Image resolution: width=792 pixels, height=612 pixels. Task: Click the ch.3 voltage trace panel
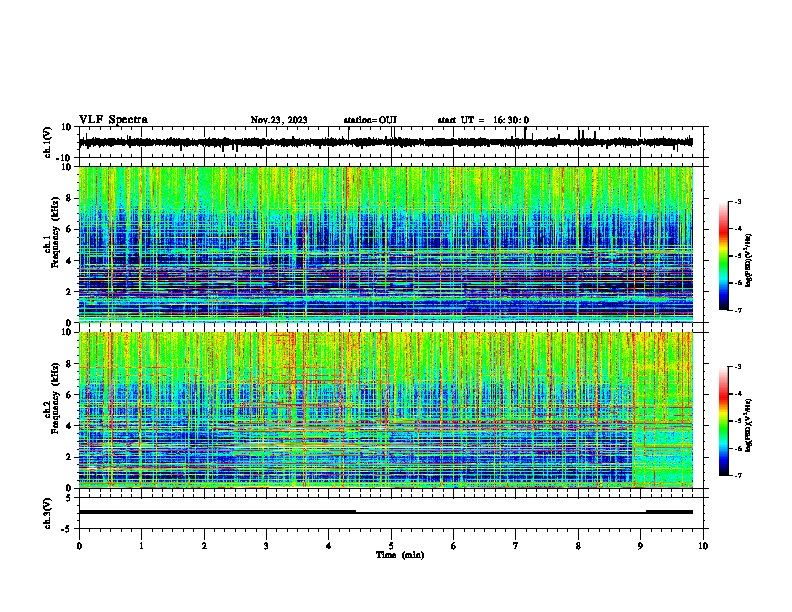(390, 513)
